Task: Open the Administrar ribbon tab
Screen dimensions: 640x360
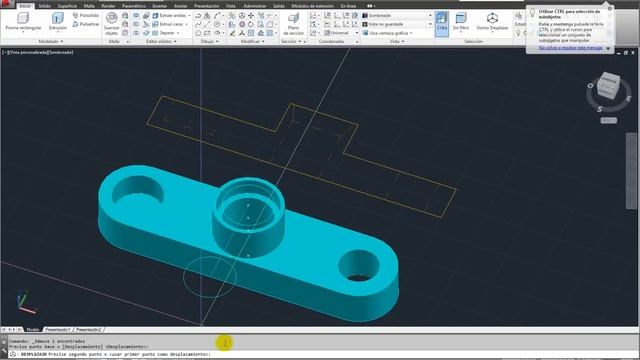Action: click(255, 6)
